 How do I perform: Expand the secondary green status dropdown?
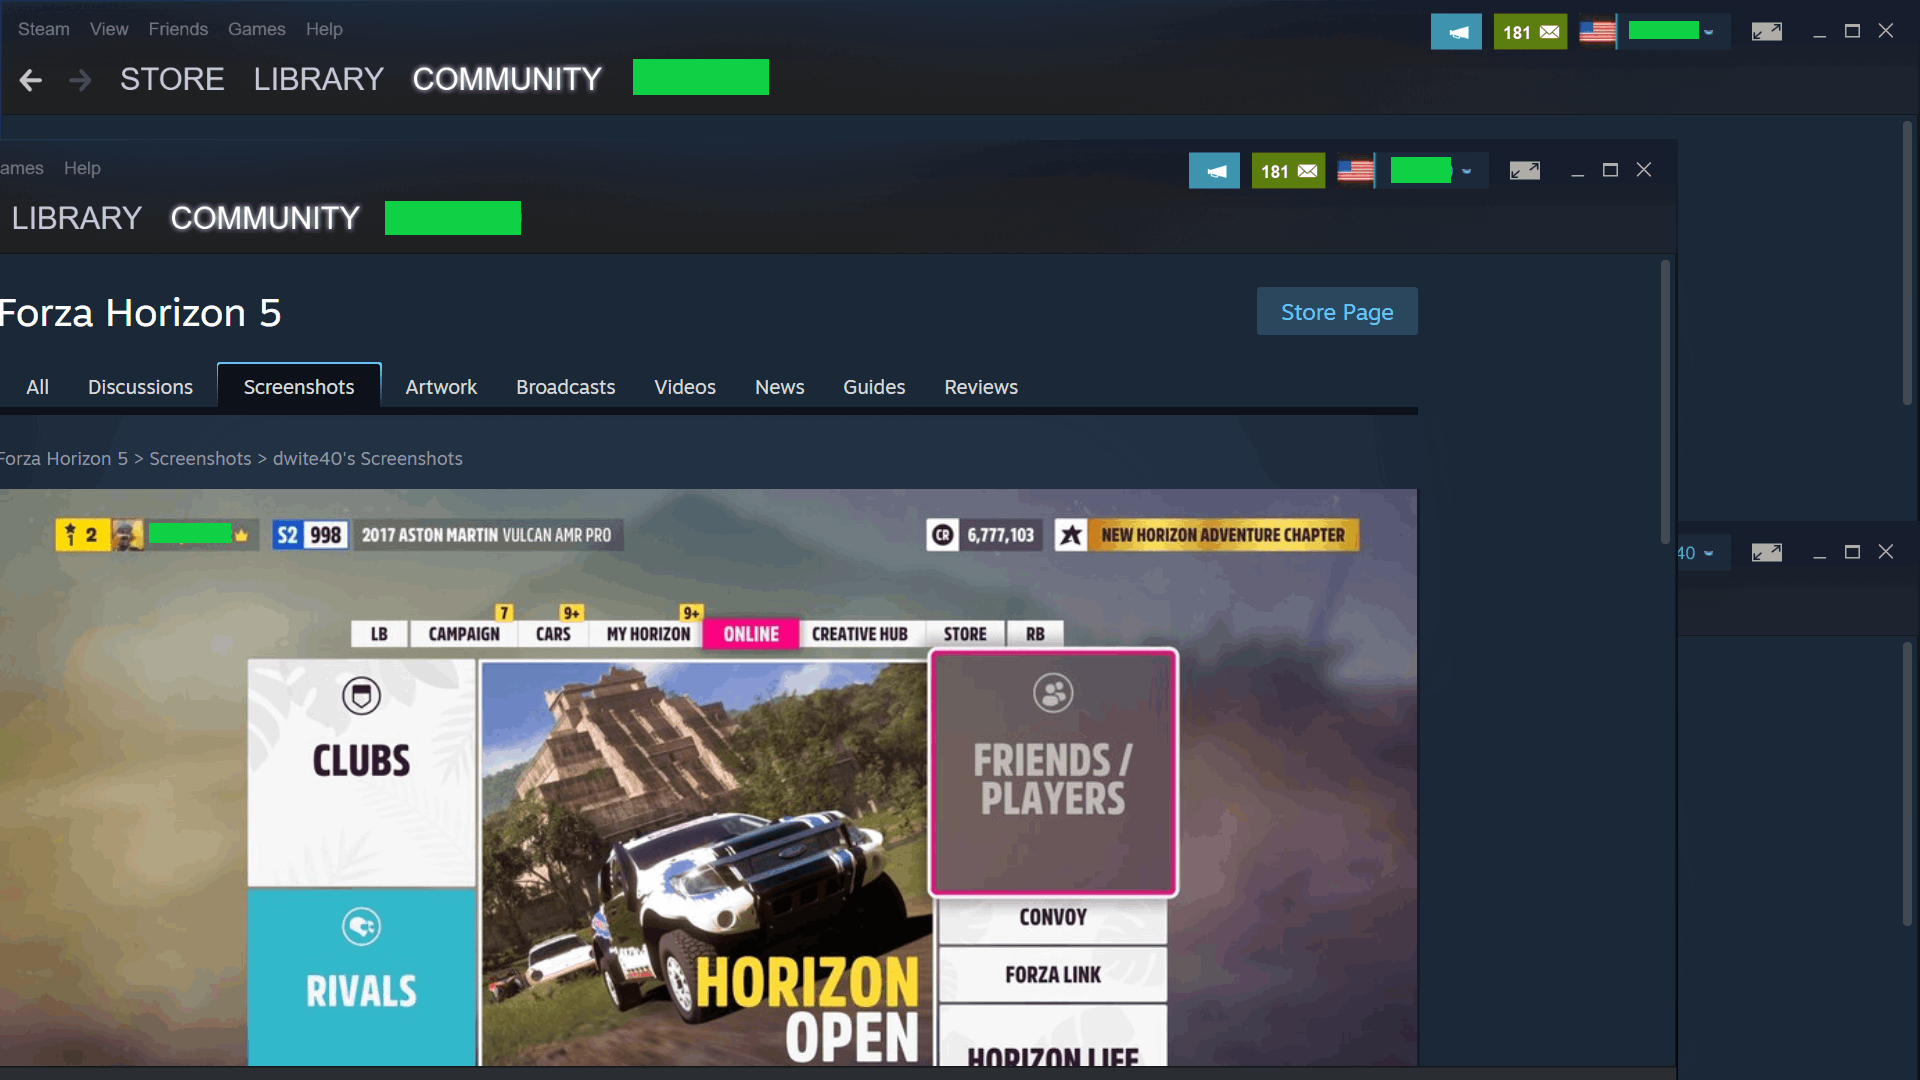pos(1466,170)
